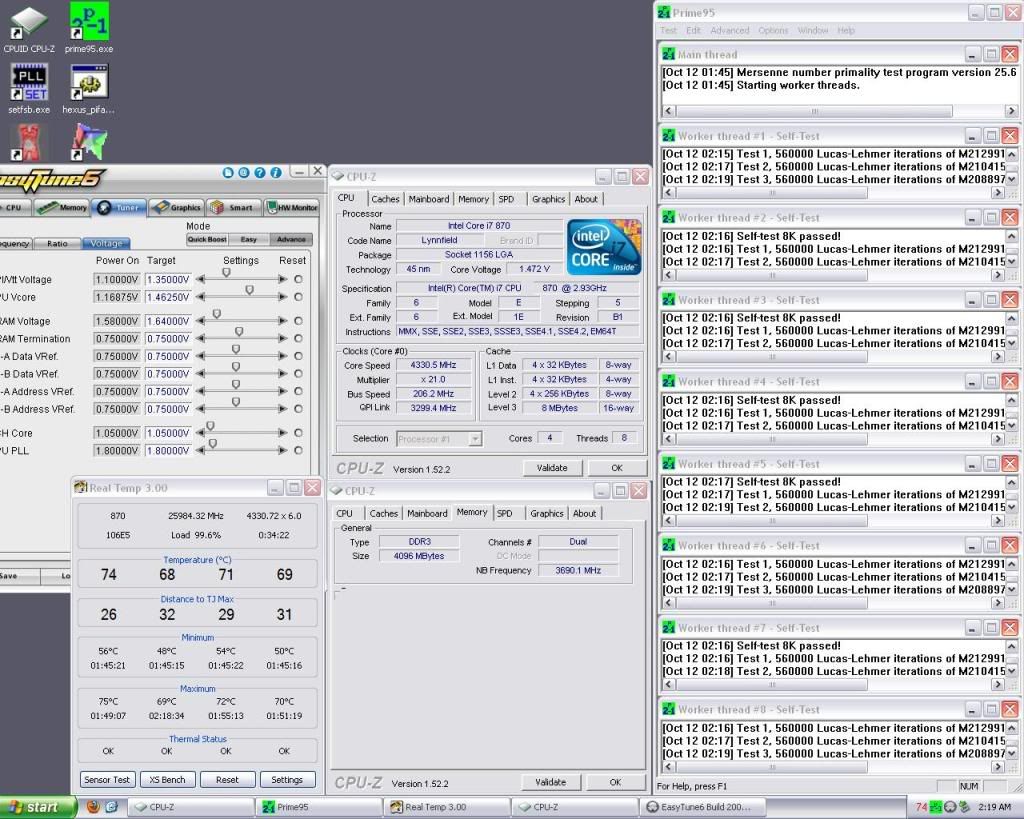This screenshot has width=1024, height=819.
Task: Click the Worker thread #4 title bar icon
Action: [669, 381]
